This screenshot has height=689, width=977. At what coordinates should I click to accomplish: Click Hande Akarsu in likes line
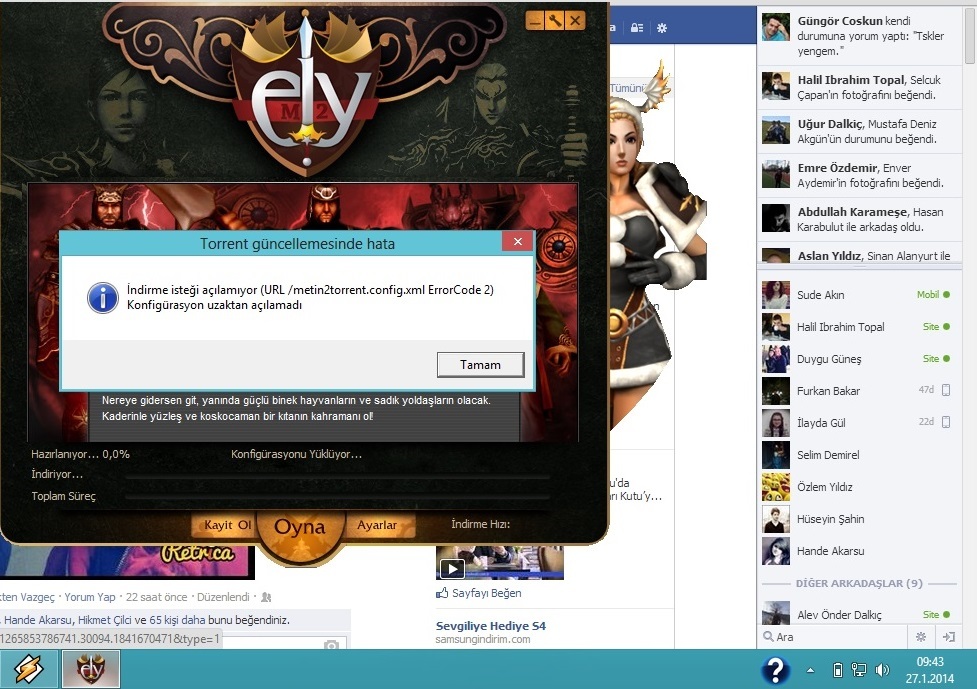[x=39, y=620]
